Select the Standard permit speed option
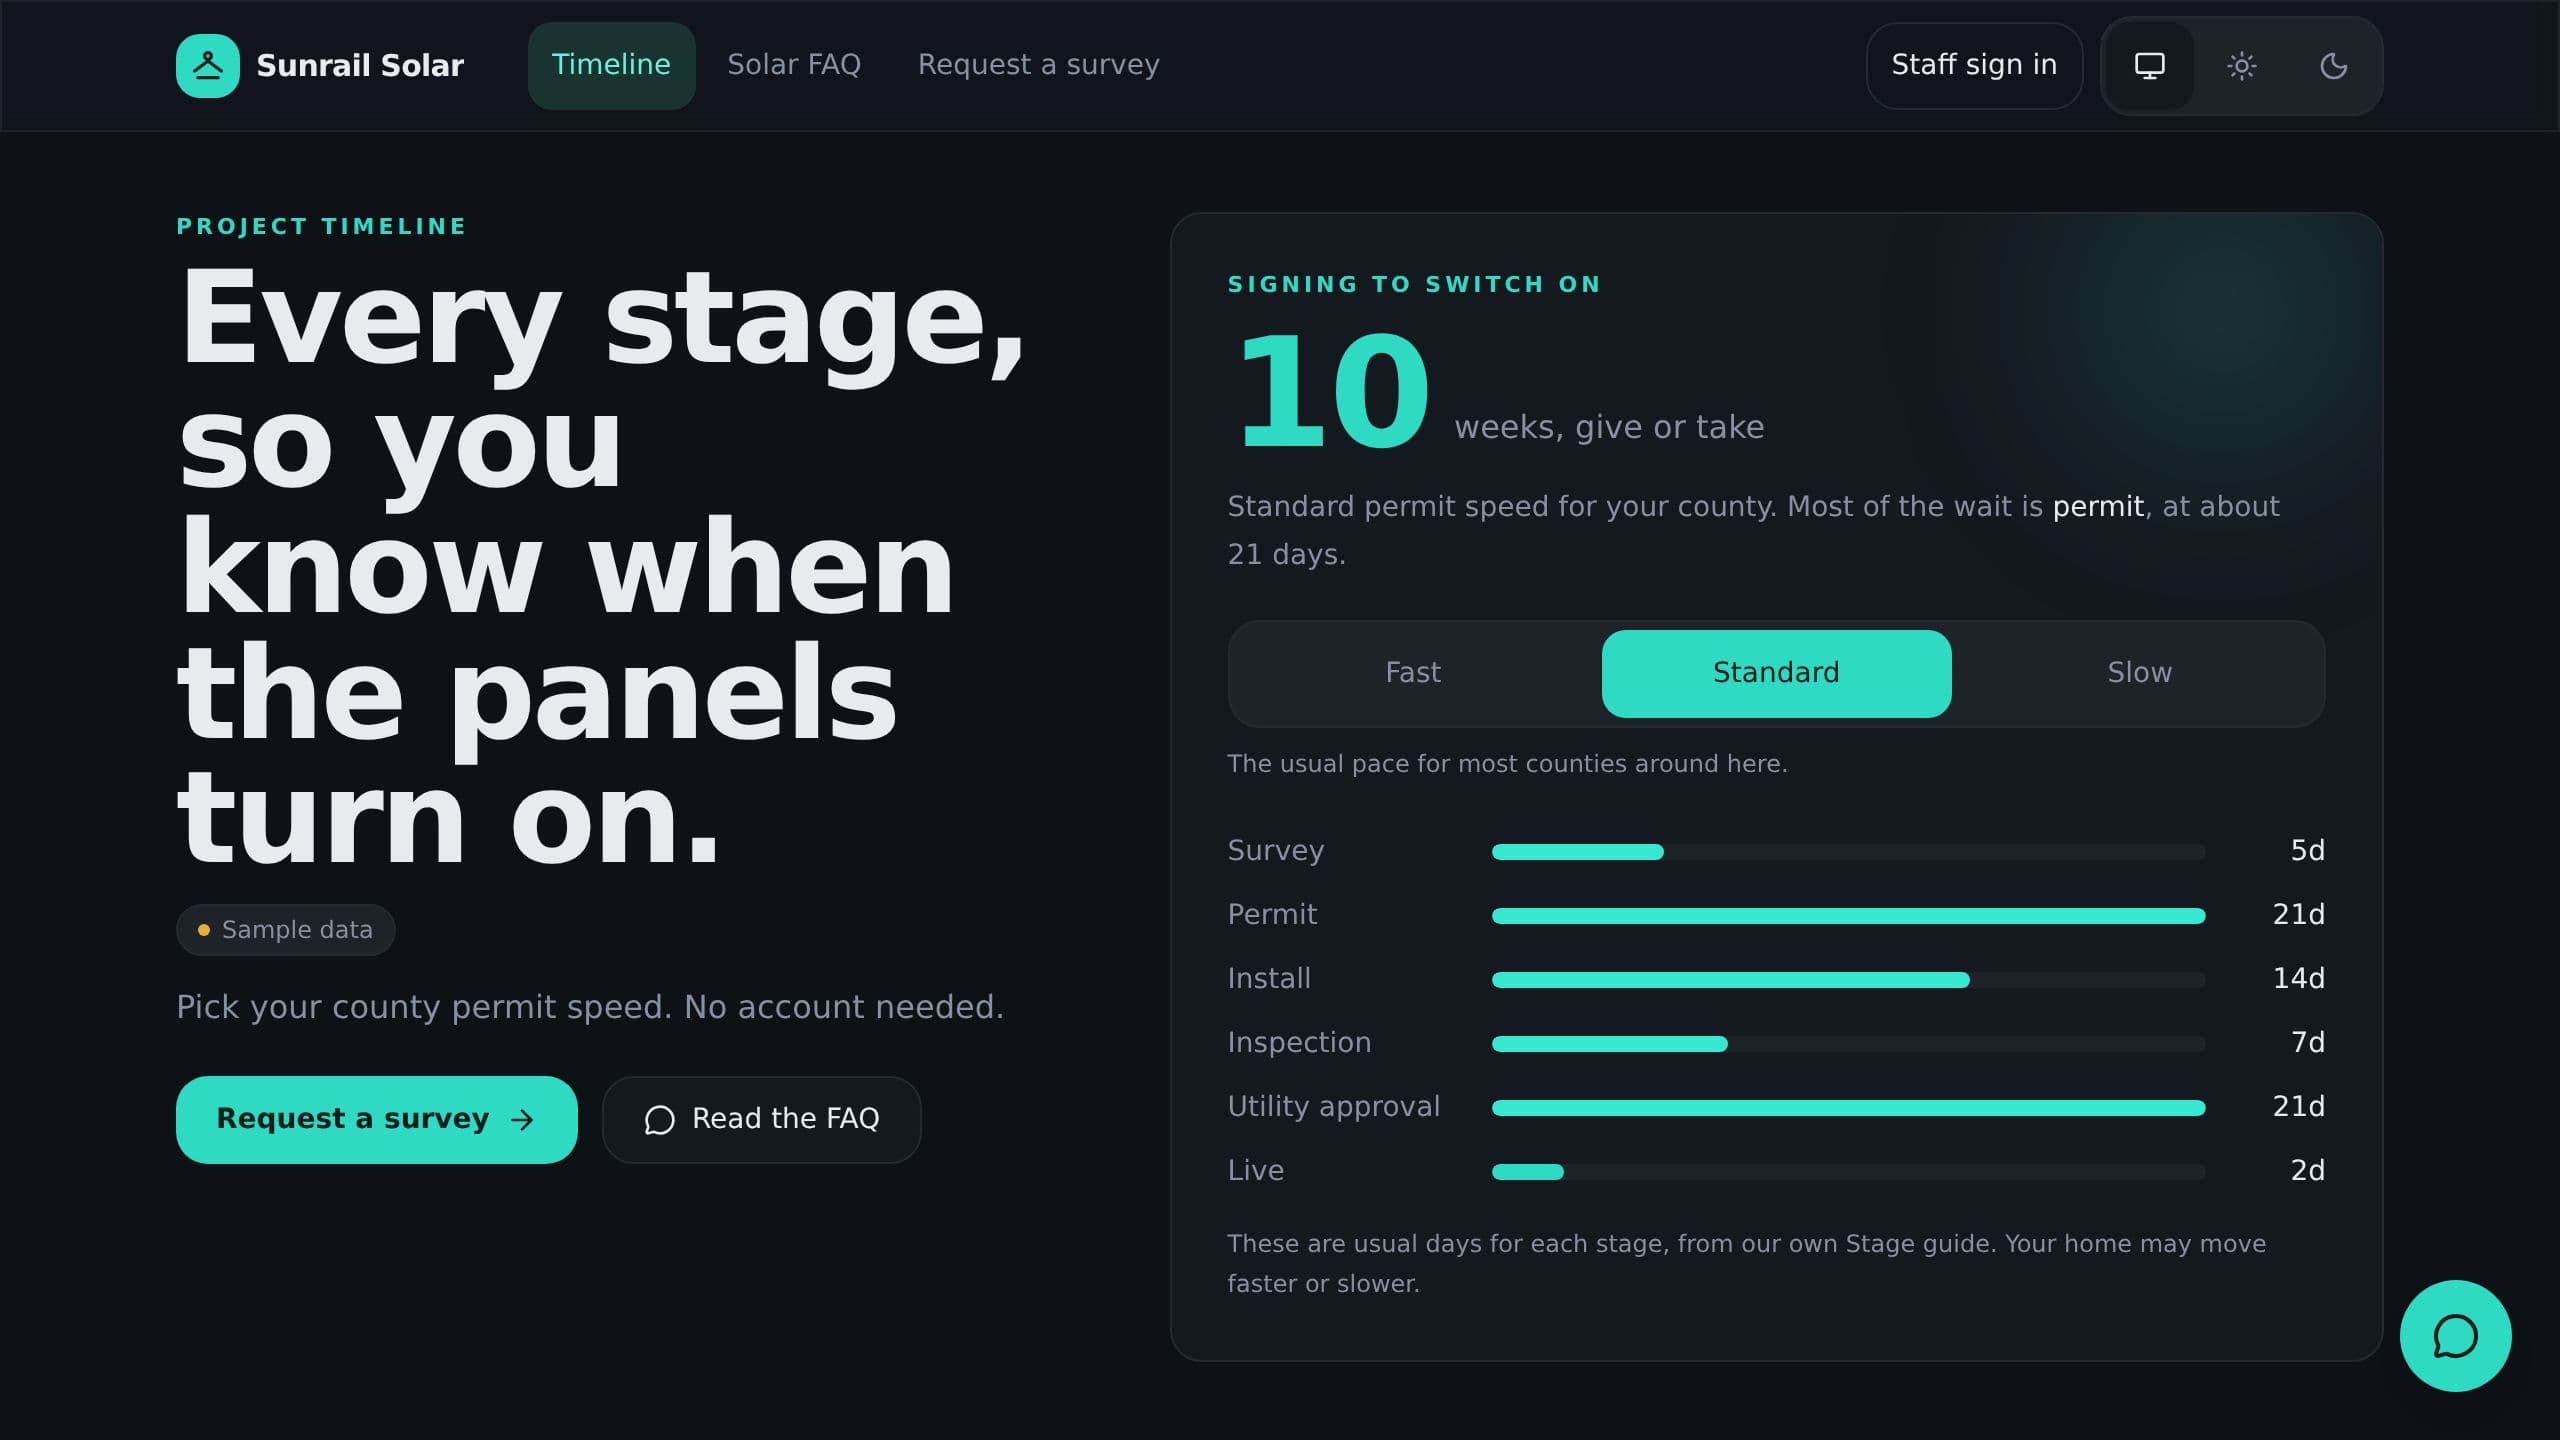Image resolution: width=2560 pixels, height=1440 pixels. tap(1776, 674)
